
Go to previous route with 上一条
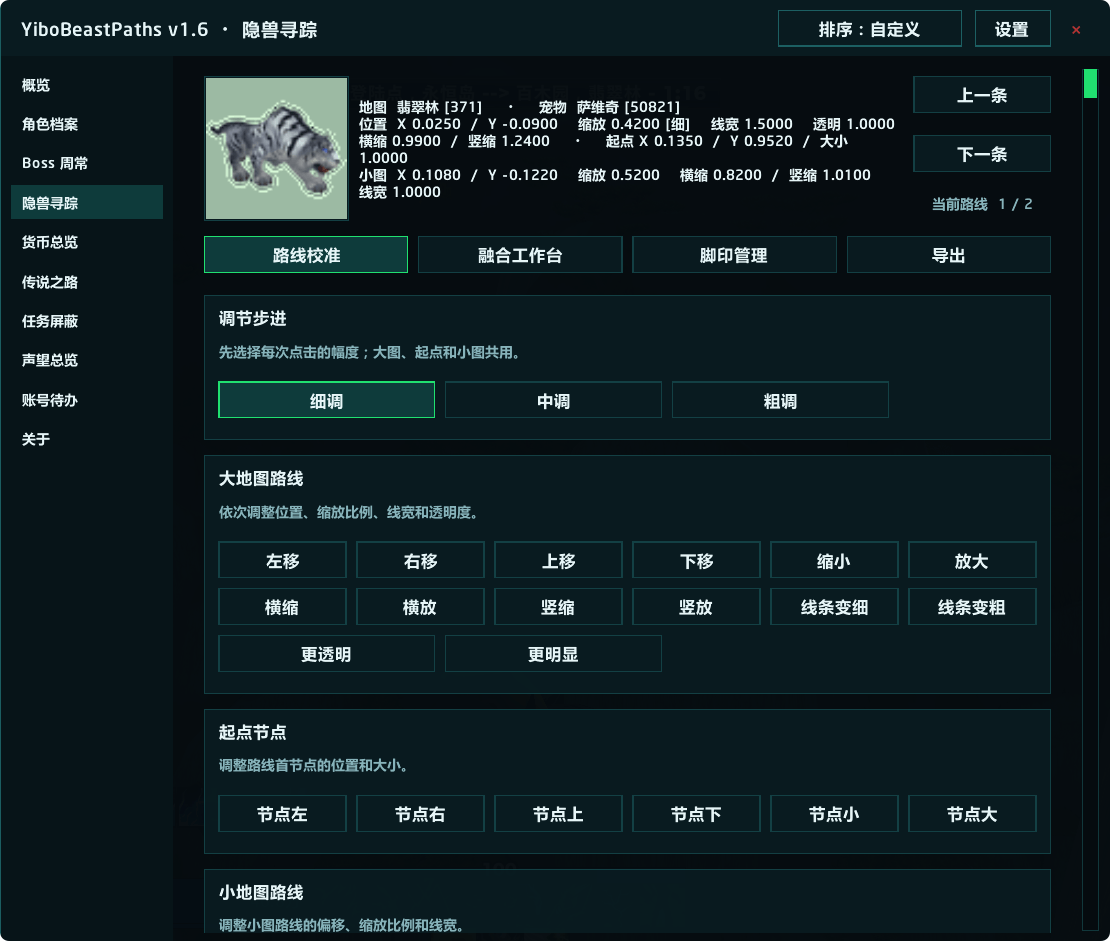point(982,95)
